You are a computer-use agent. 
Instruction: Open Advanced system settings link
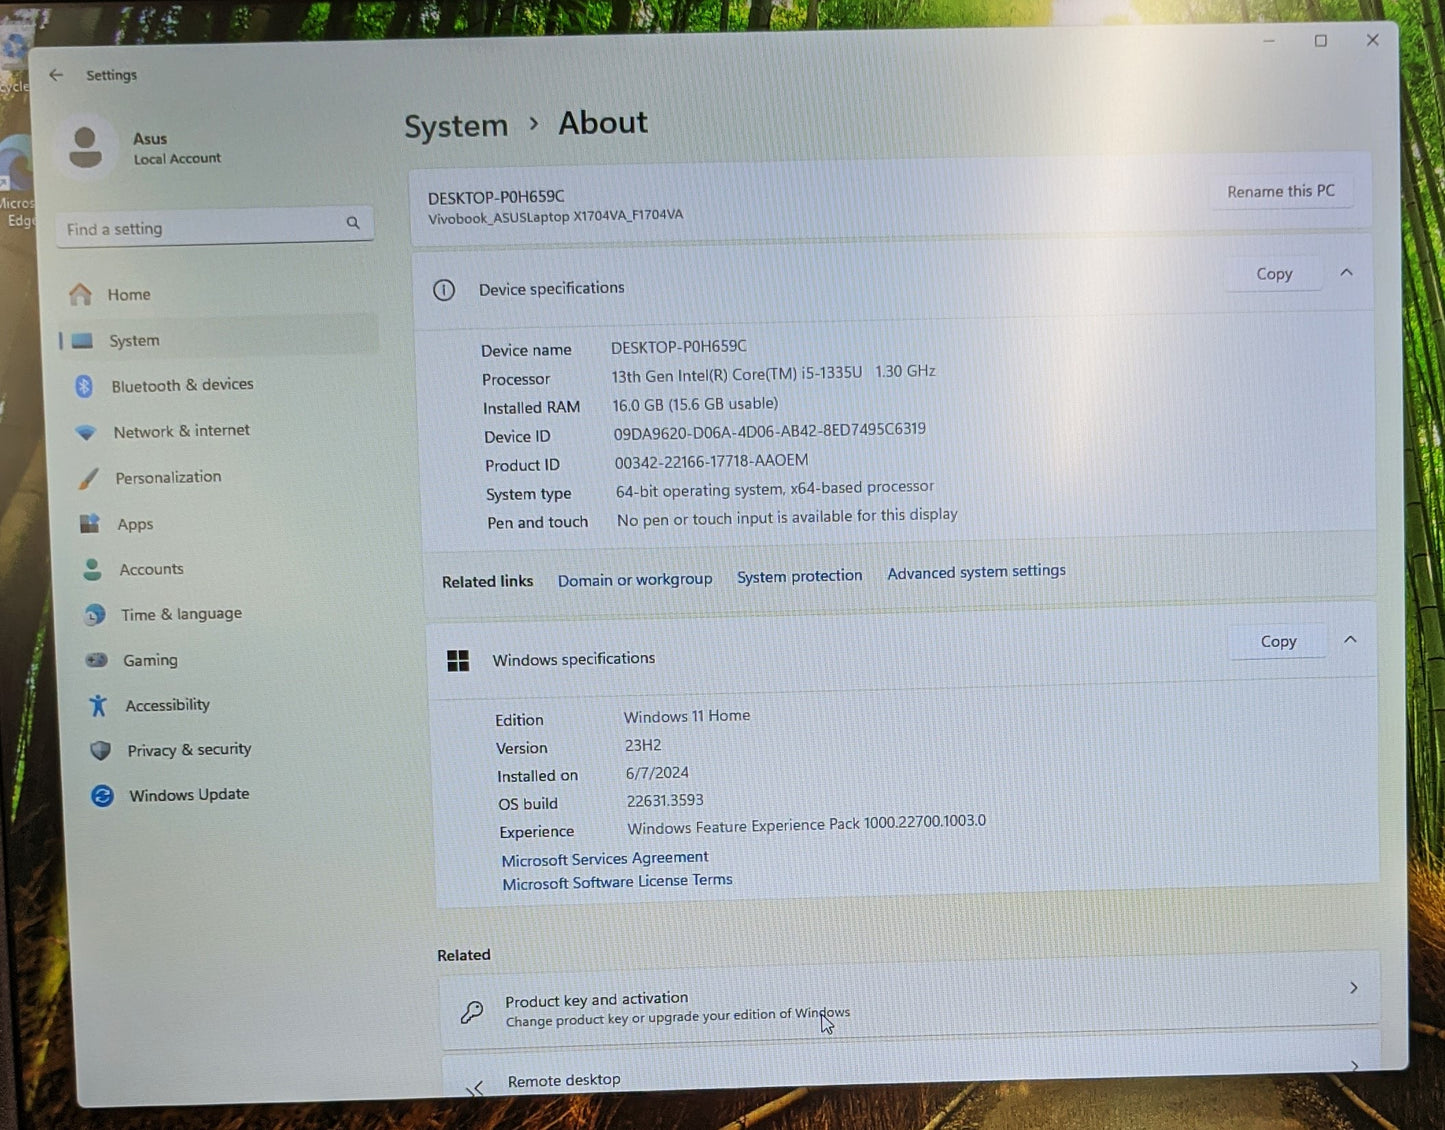(976, 572)
